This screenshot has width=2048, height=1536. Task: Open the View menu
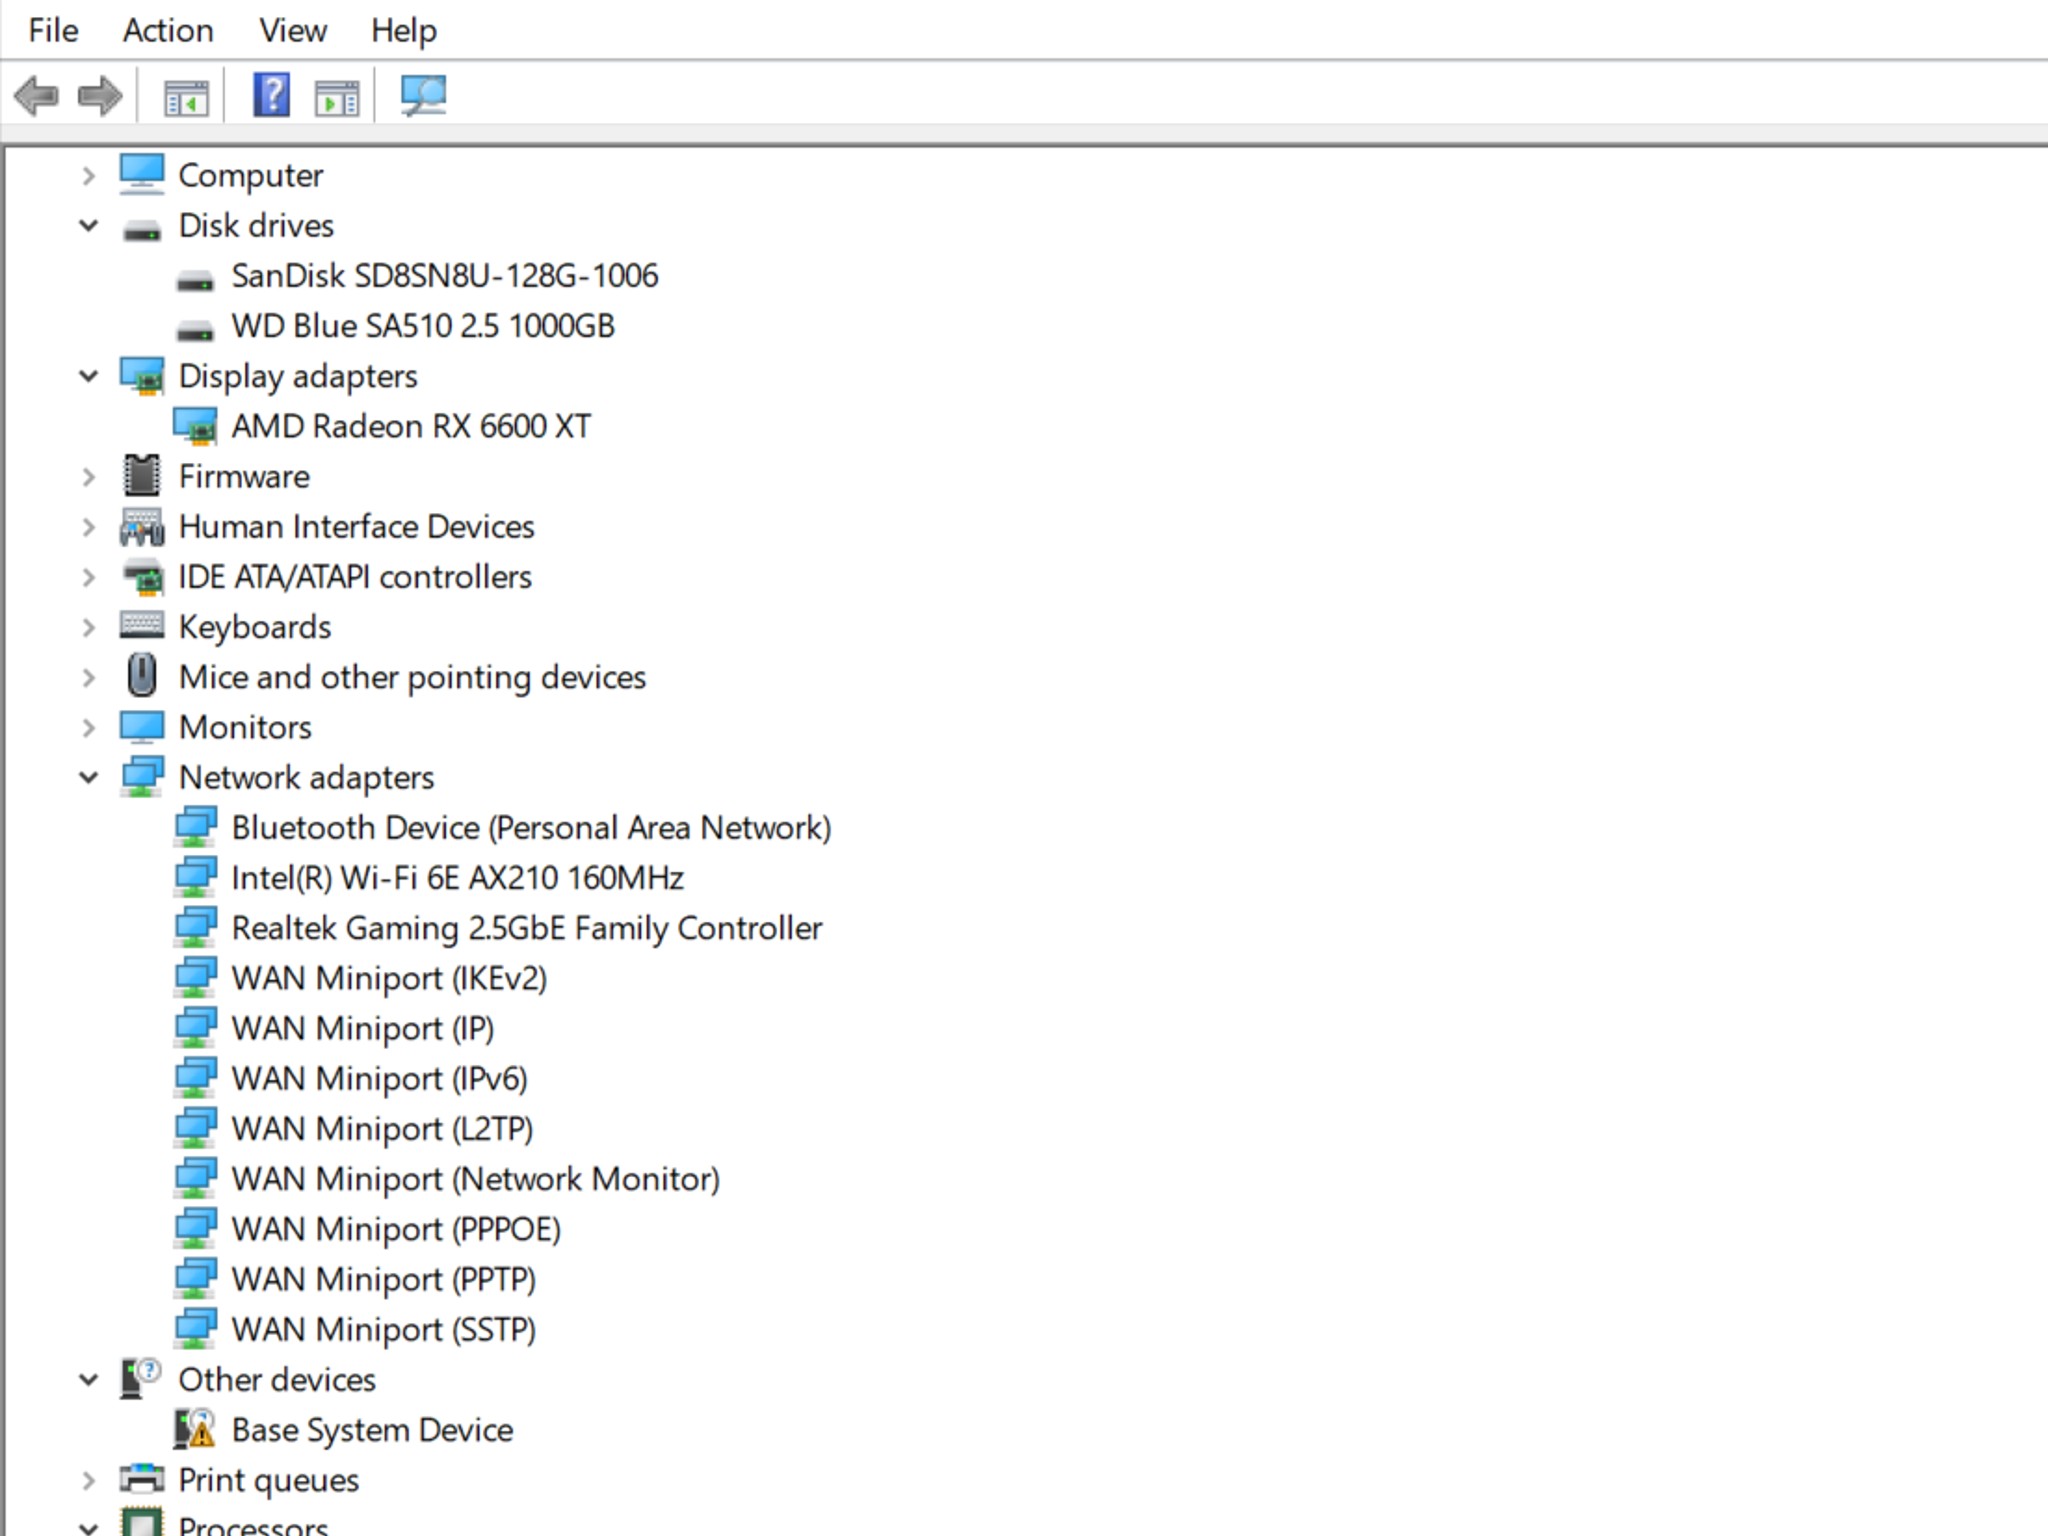[x=291, y=30]
